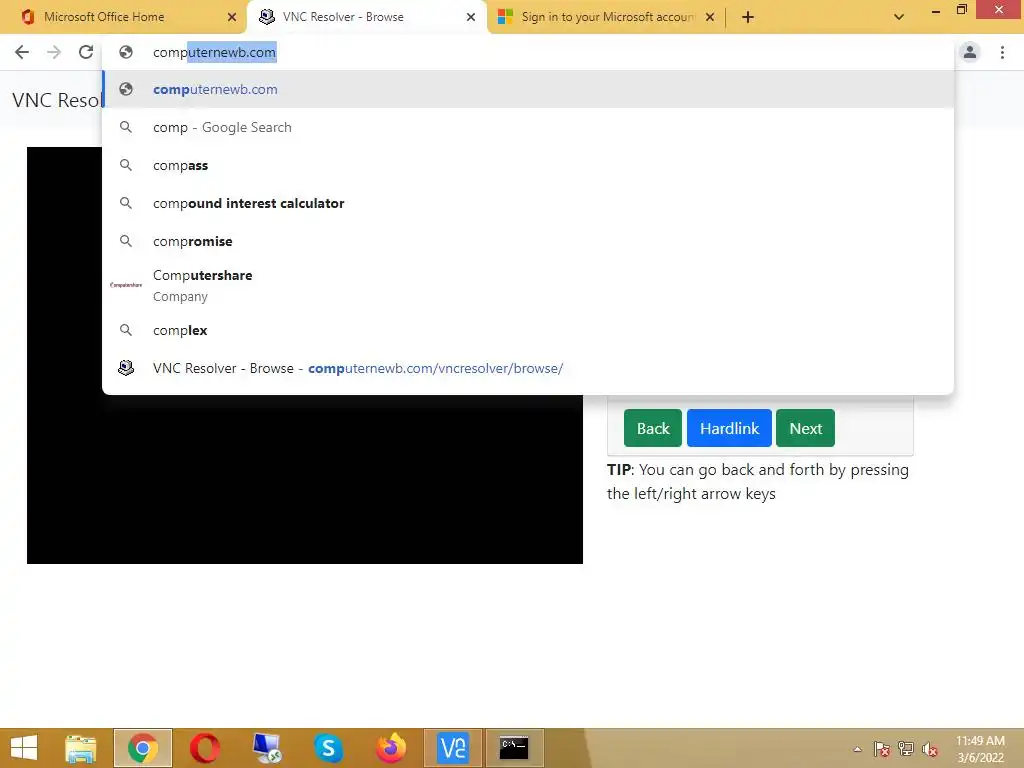The image size is (1024, 768).
Task: Switch to Sign in to your Microsoft account tab
Action: point(606,17)
